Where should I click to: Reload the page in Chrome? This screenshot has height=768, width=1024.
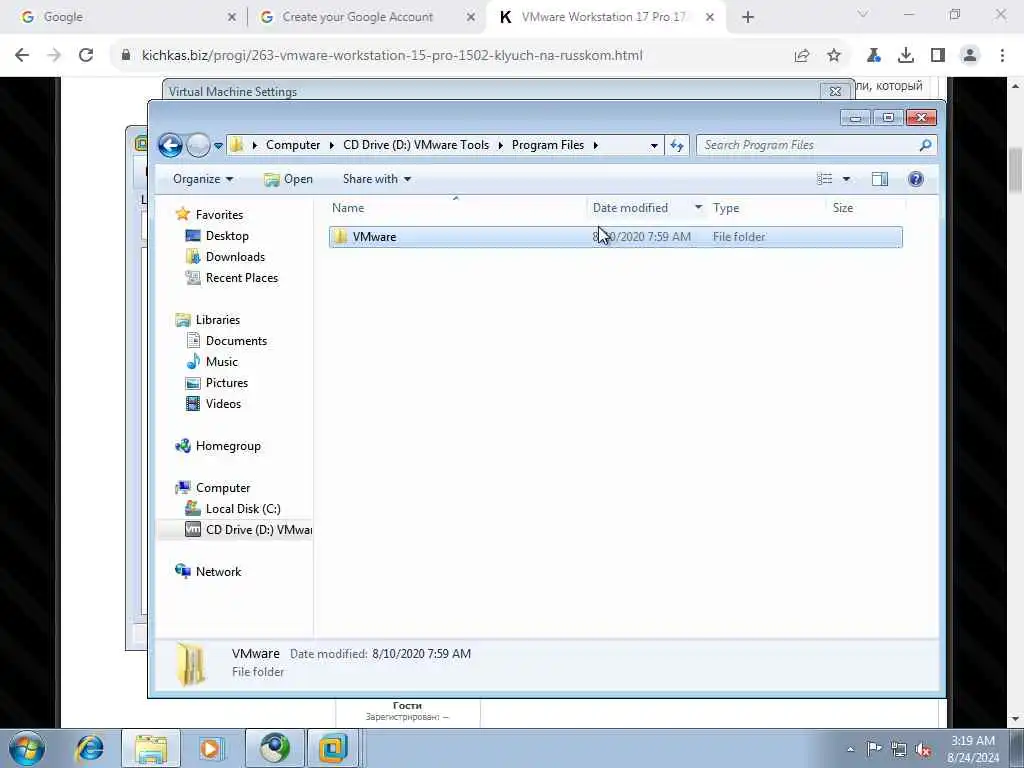[x=86, y=56]
